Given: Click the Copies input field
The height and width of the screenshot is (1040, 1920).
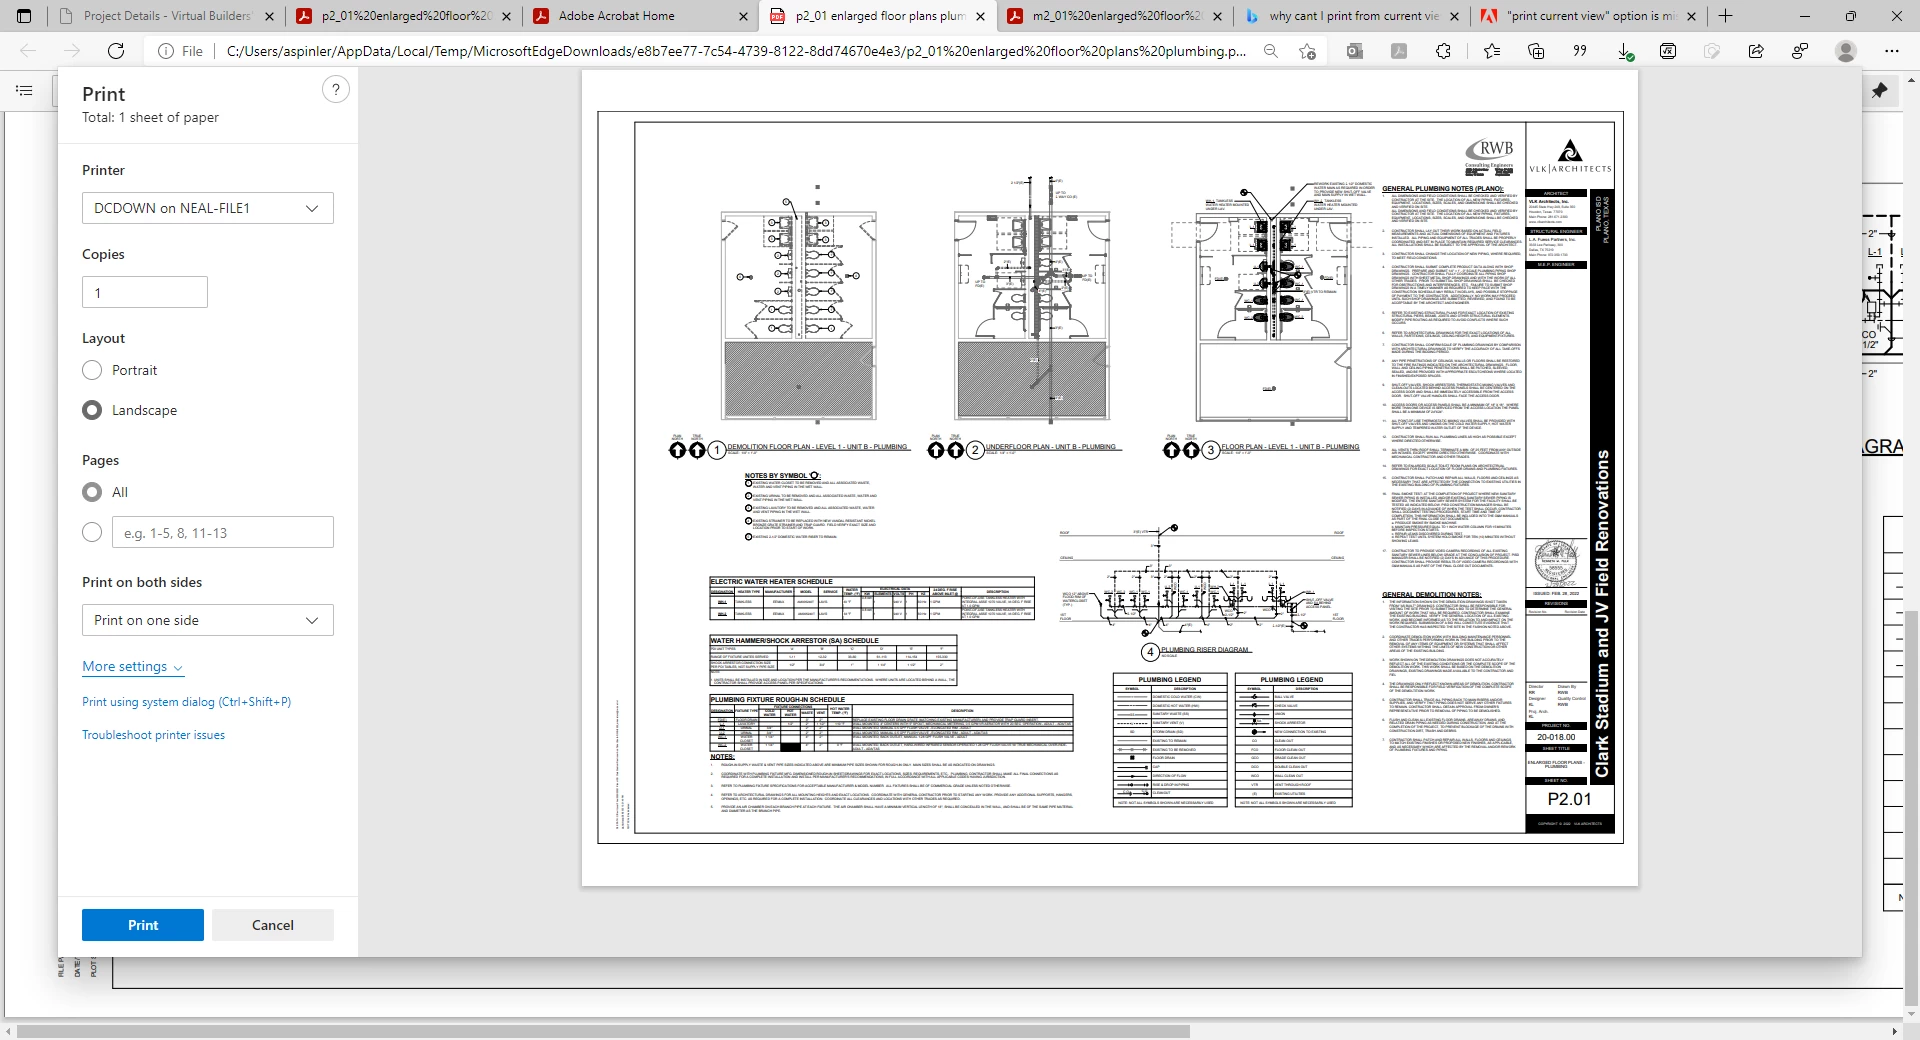Looking at the screenshot, I should (145, 292).
